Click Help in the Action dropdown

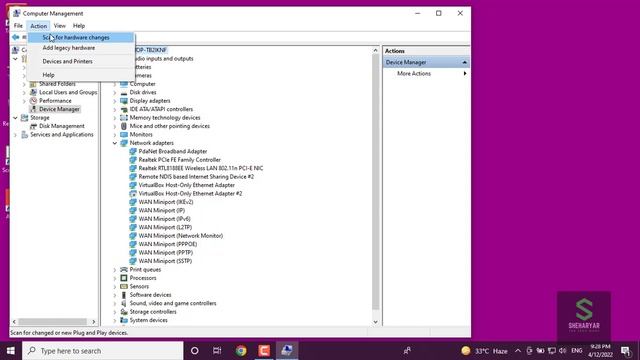(x=81, y=75)
